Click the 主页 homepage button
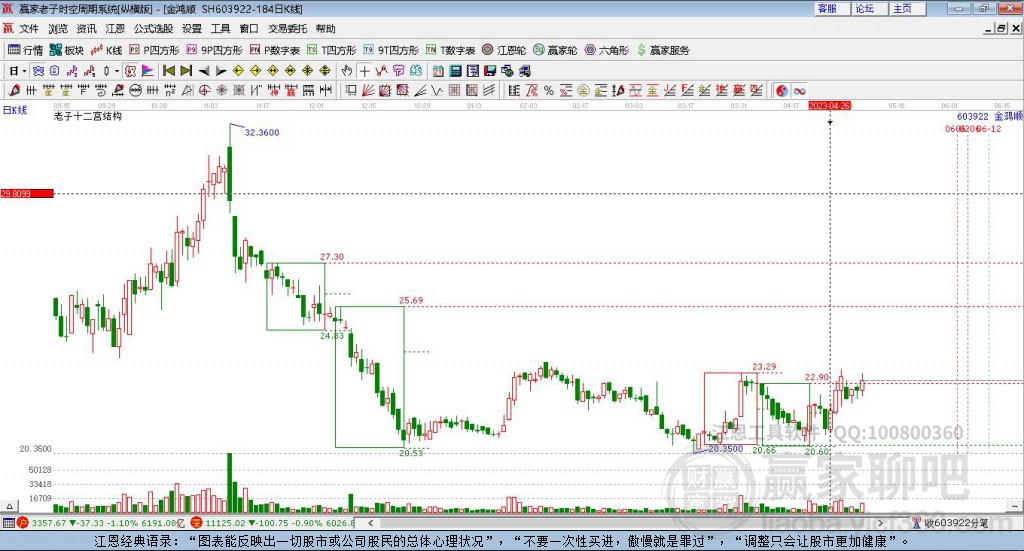Screen dimensions: 1024x551 pos(907,8)
